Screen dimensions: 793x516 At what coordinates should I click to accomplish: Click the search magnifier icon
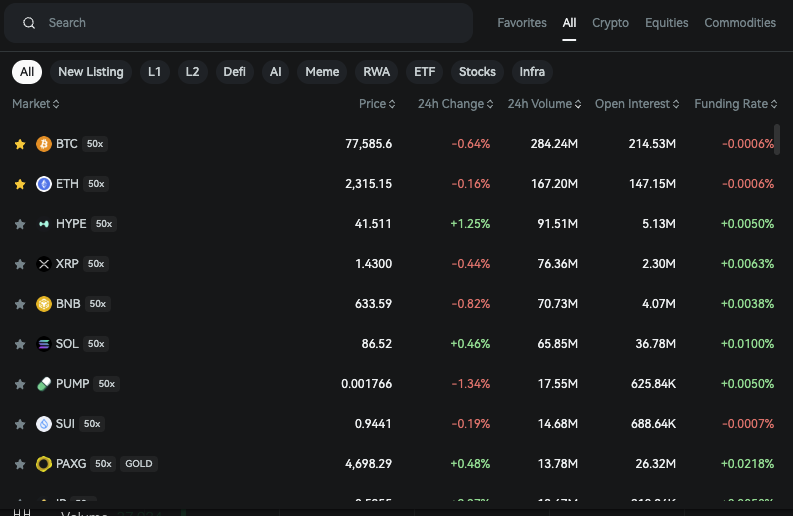pyautogui.click(x=29, y=23)
